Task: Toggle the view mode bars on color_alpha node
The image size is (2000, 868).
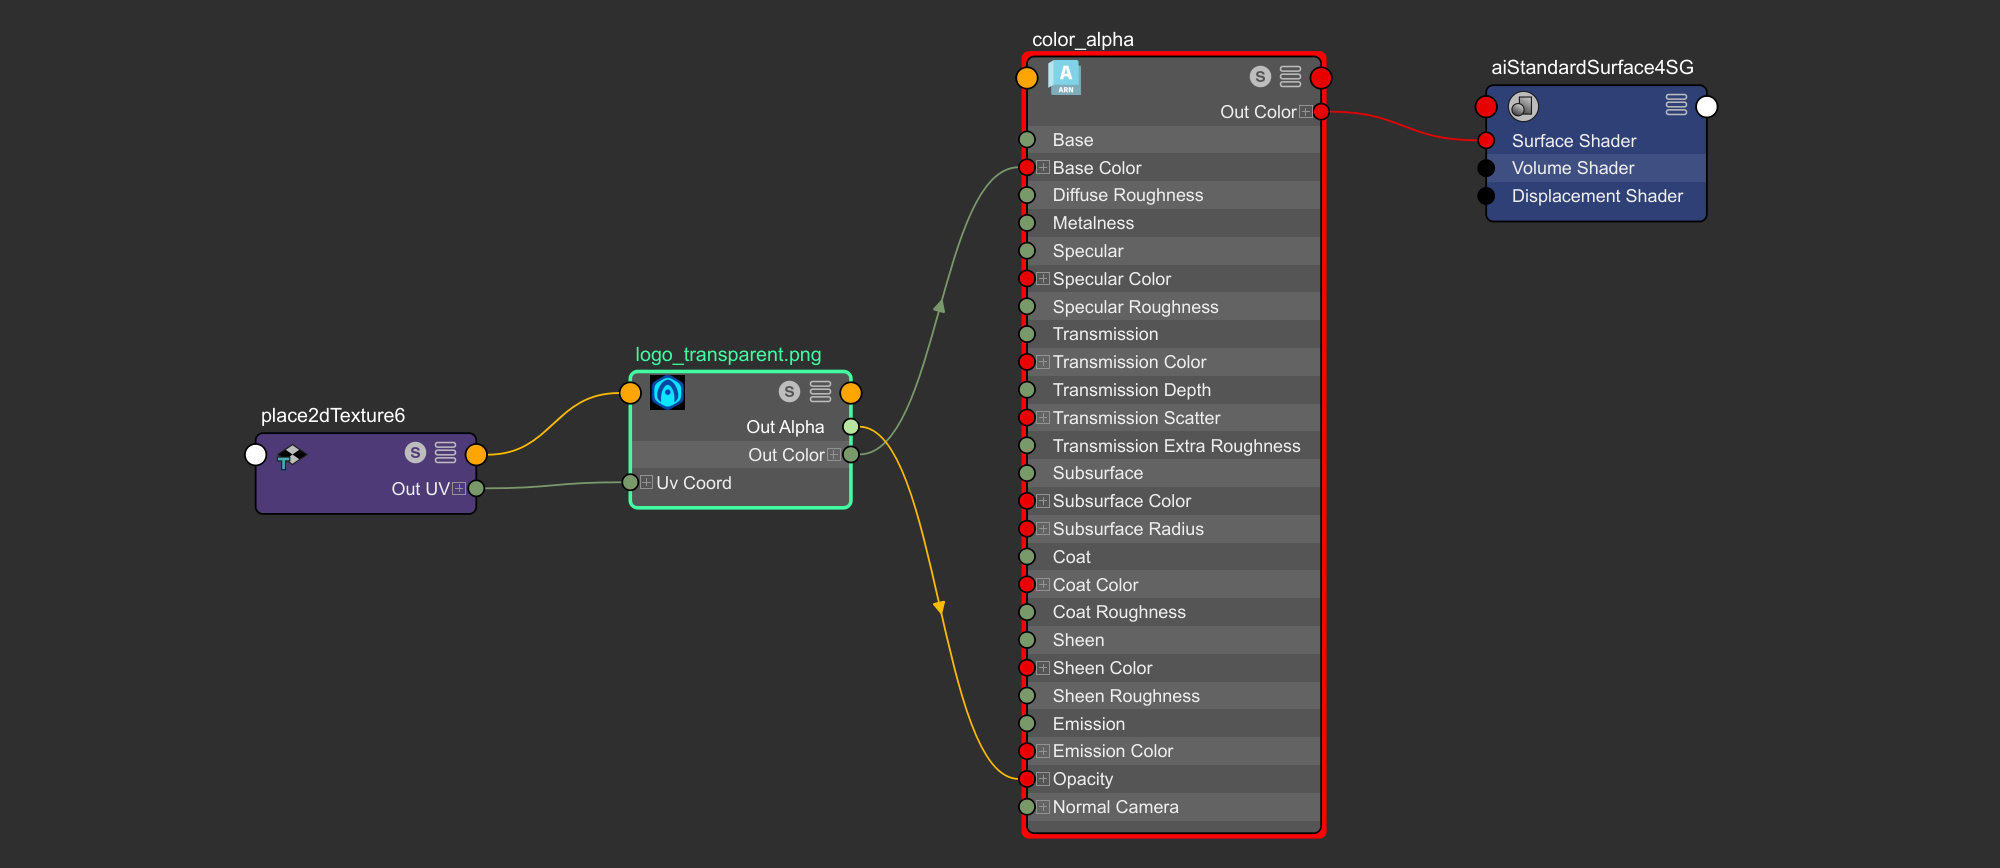Action: tap(1291, 77)
